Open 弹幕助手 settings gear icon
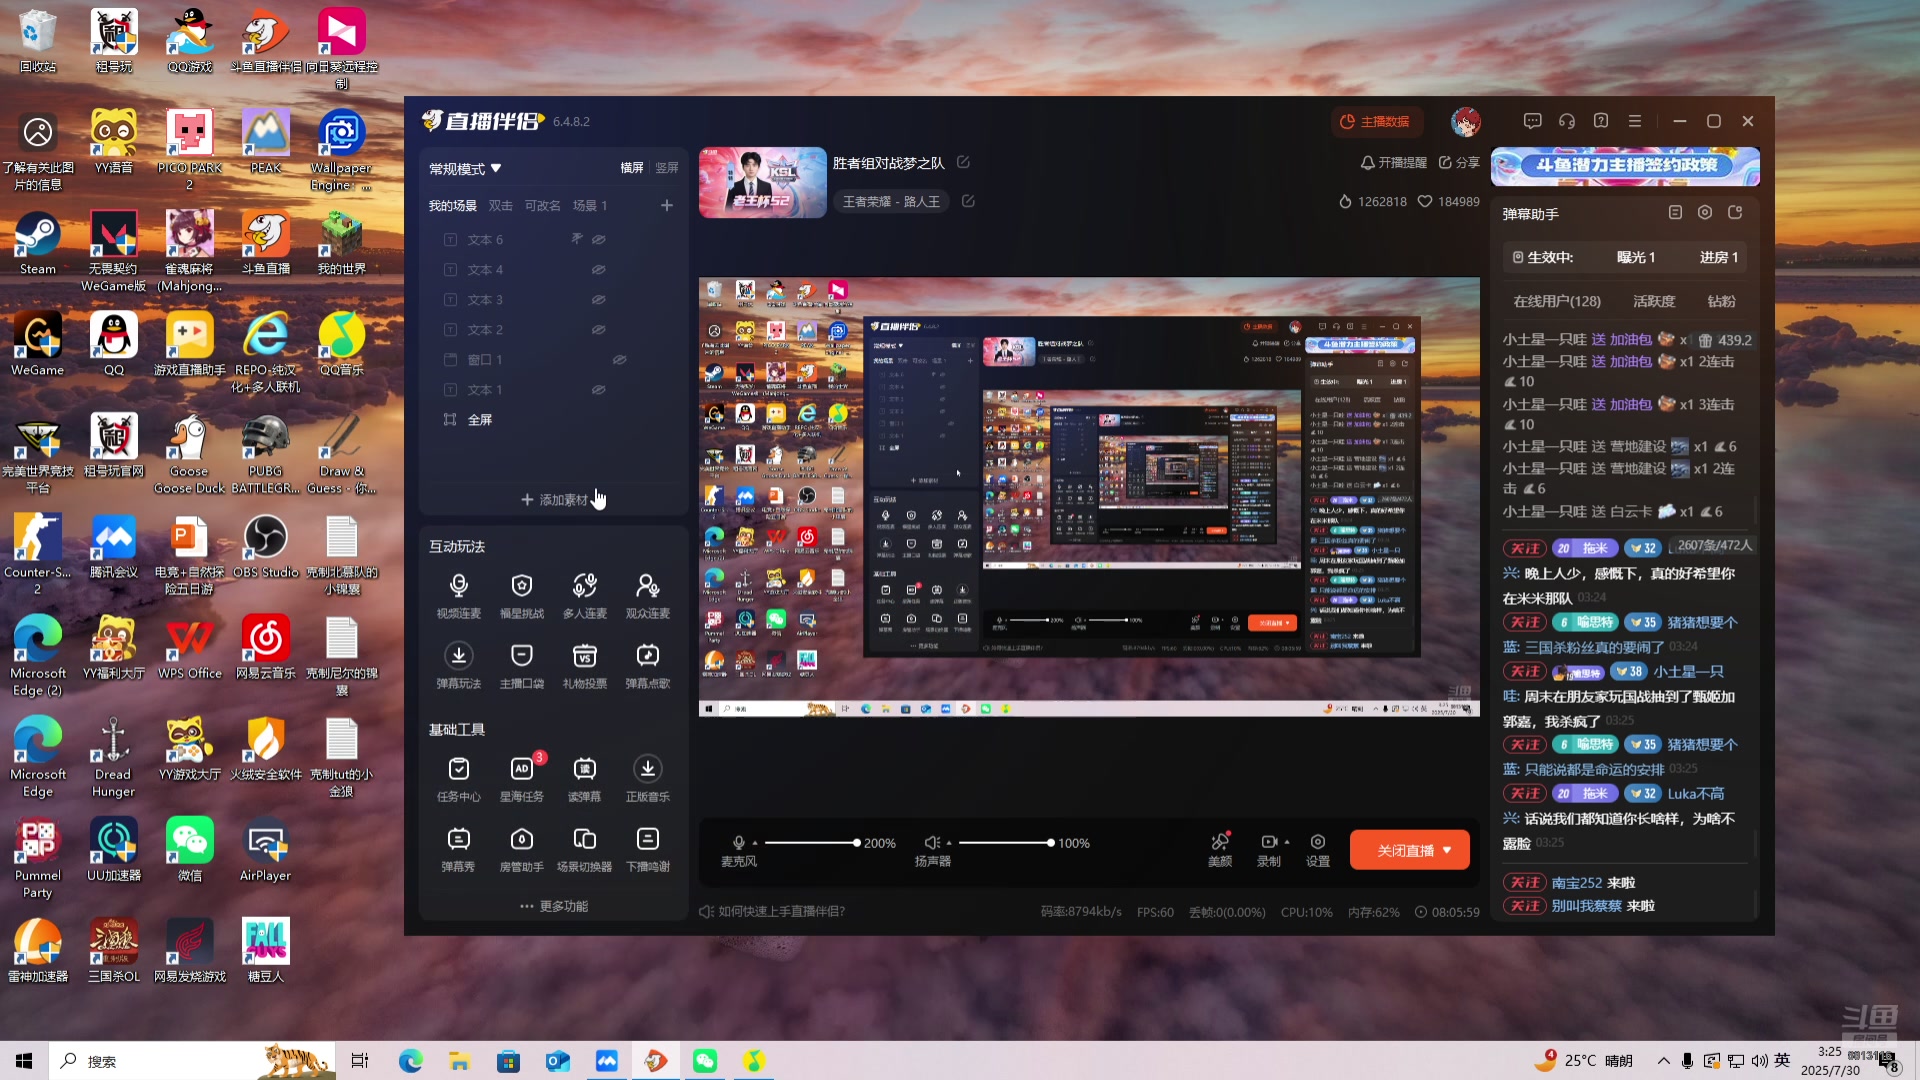 pos(1705,213)
